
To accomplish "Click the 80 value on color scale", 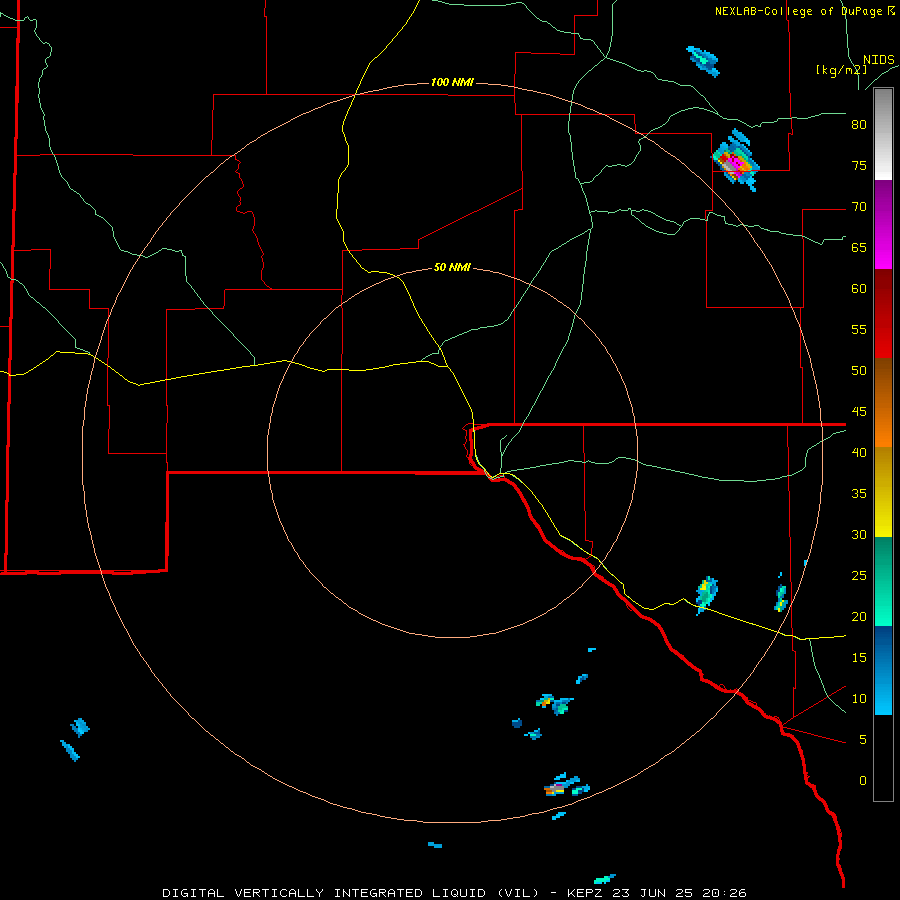I will tap(859, 125).
